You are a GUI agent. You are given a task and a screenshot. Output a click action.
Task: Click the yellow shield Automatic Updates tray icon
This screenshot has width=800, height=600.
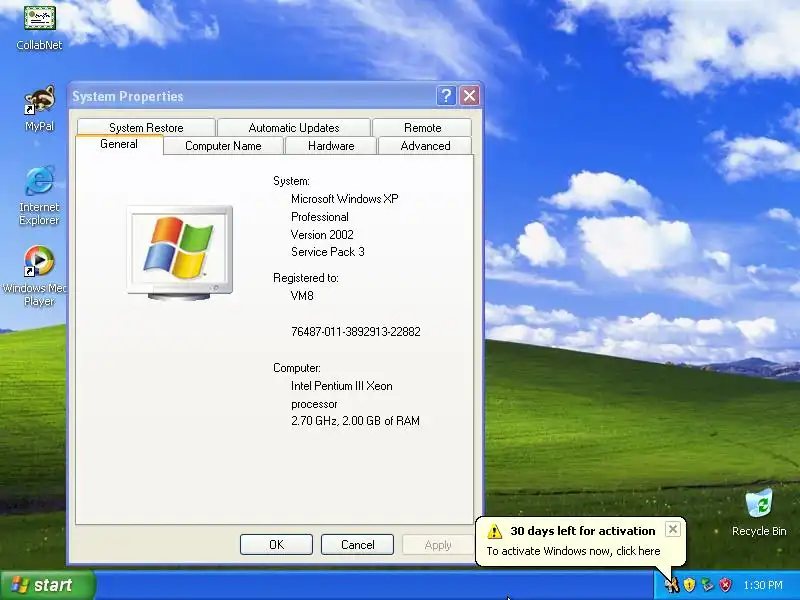coord(689,585)
